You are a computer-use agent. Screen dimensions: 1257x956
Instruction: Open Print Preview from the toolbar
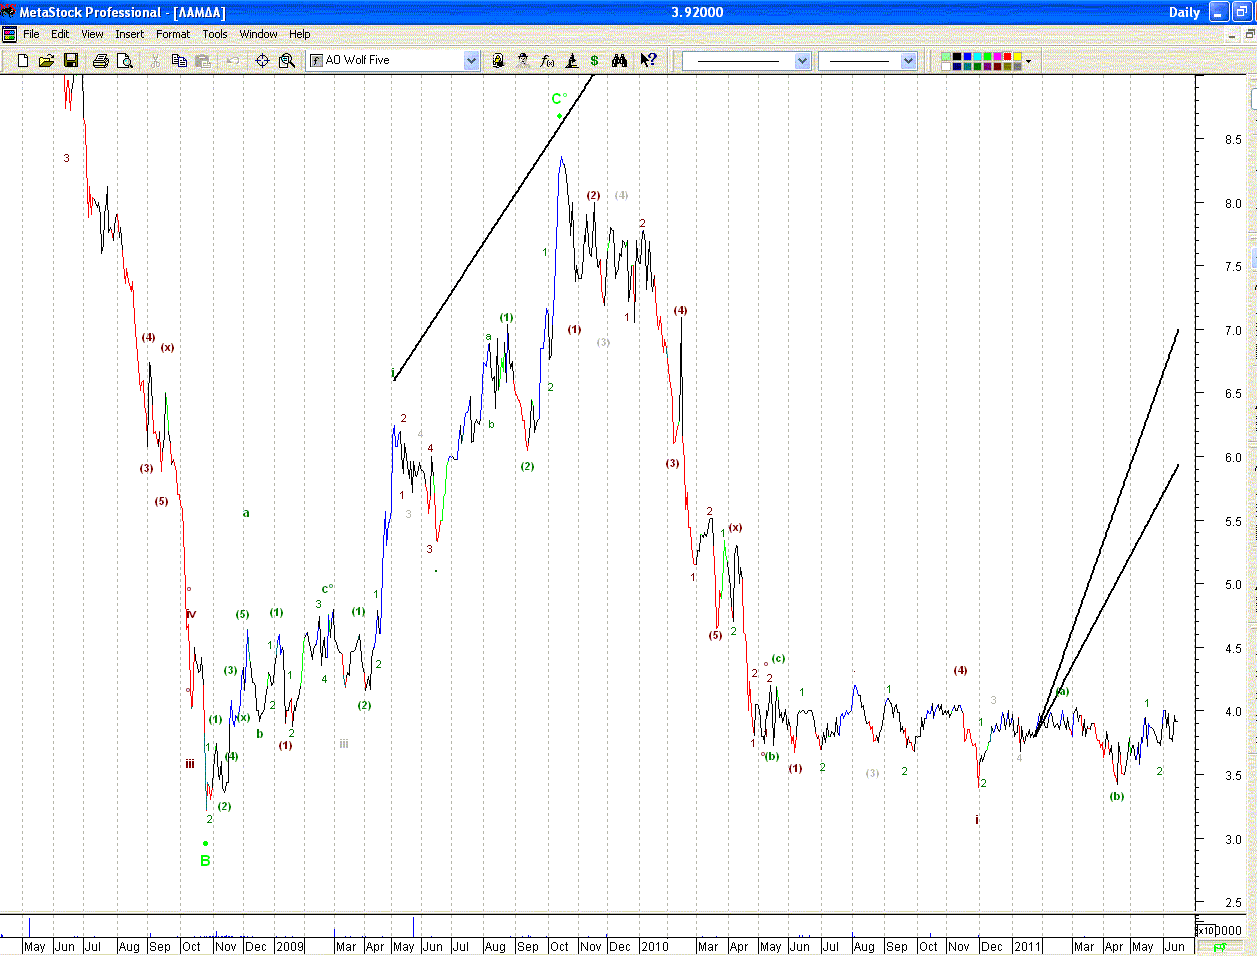(125, 61)
